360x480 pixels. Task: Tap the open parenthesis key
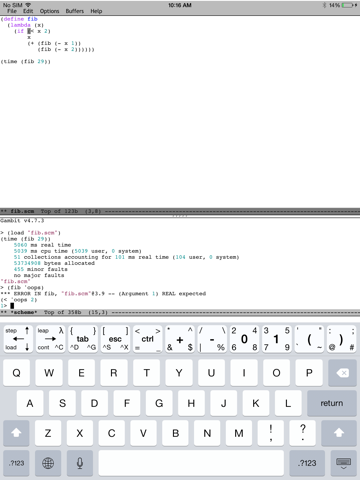(309, 339)
